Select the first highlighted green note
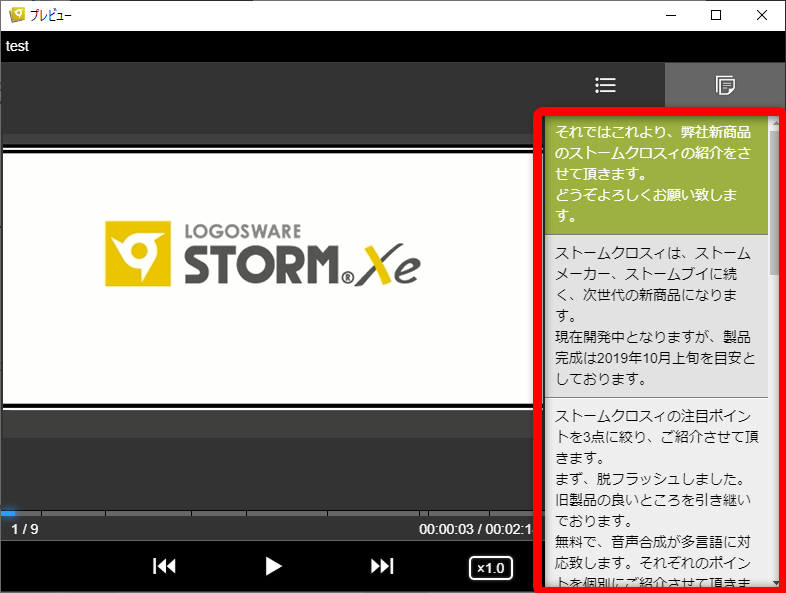786x593 pixels. click(655, 174)
